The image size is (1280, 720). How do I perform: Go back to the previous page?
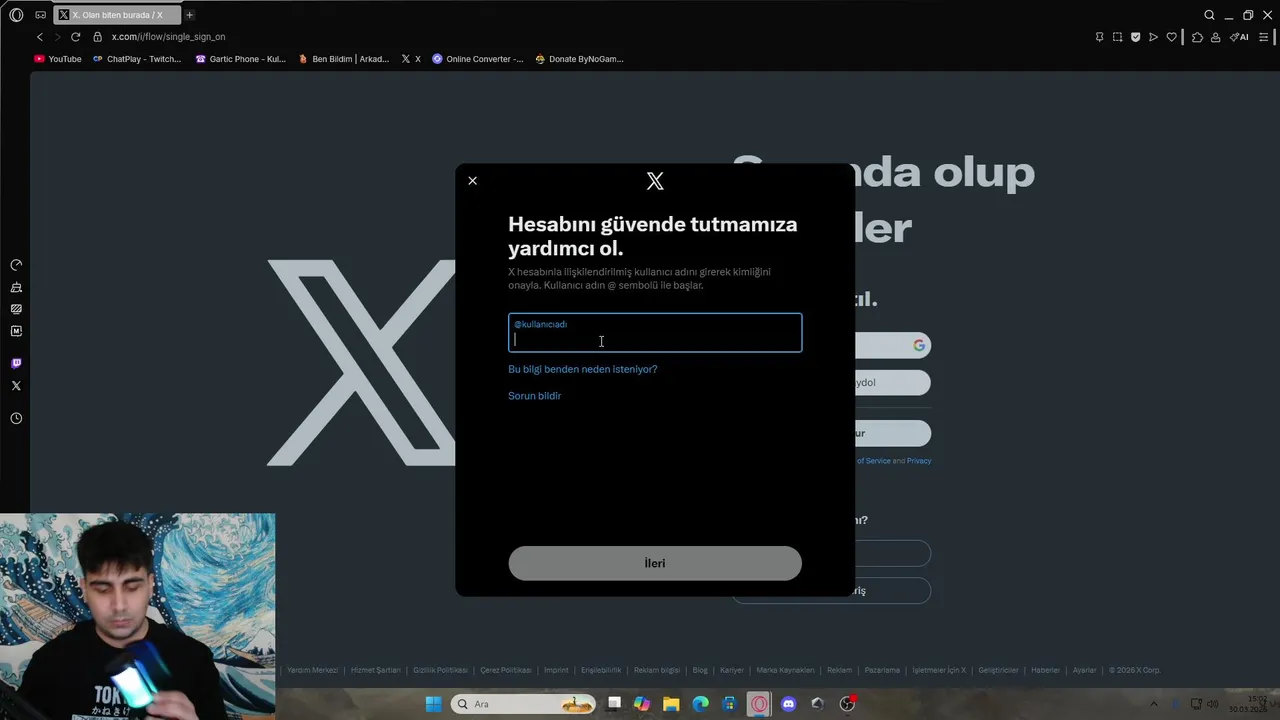pyautogui.click(x=40, y=37)
